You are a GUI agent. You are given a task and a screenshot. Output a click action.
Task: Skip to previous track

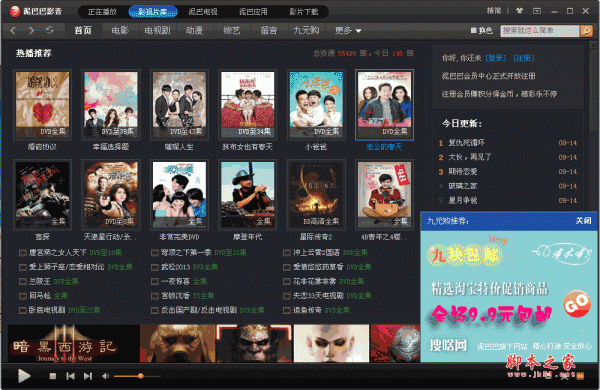70,376
